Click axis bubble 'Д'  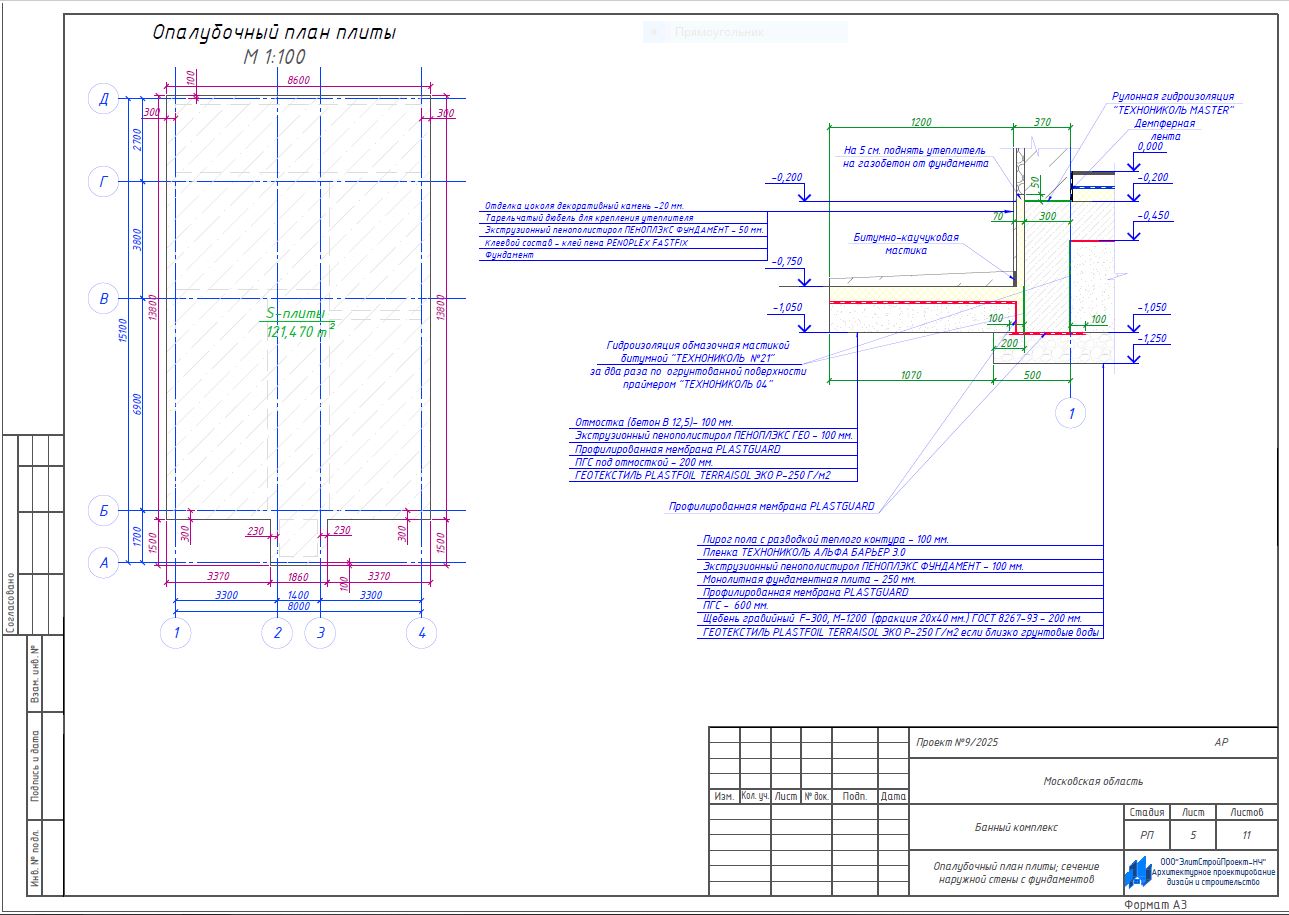tap(103, 98)
